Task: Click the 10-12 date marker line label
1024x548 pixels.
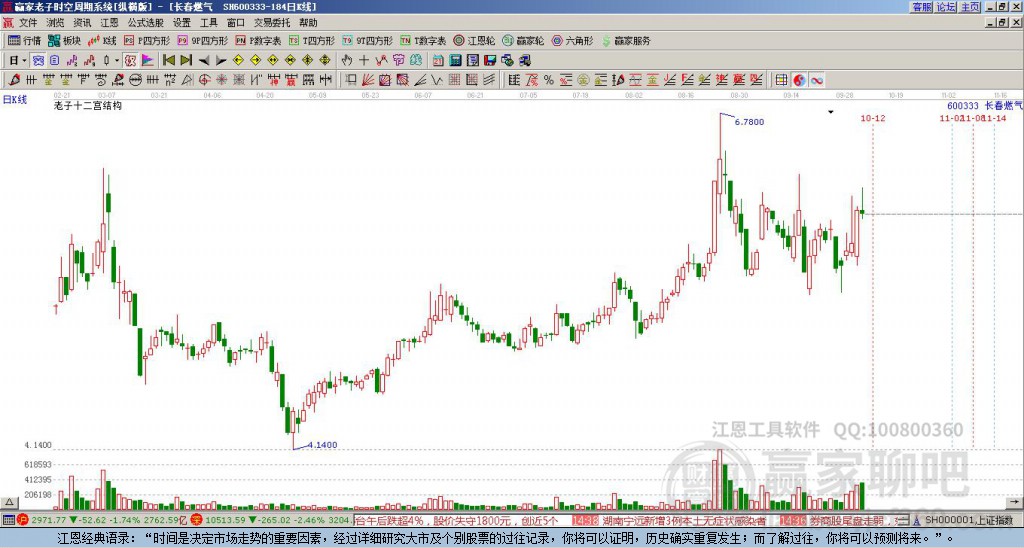Action: pos(873,119)
